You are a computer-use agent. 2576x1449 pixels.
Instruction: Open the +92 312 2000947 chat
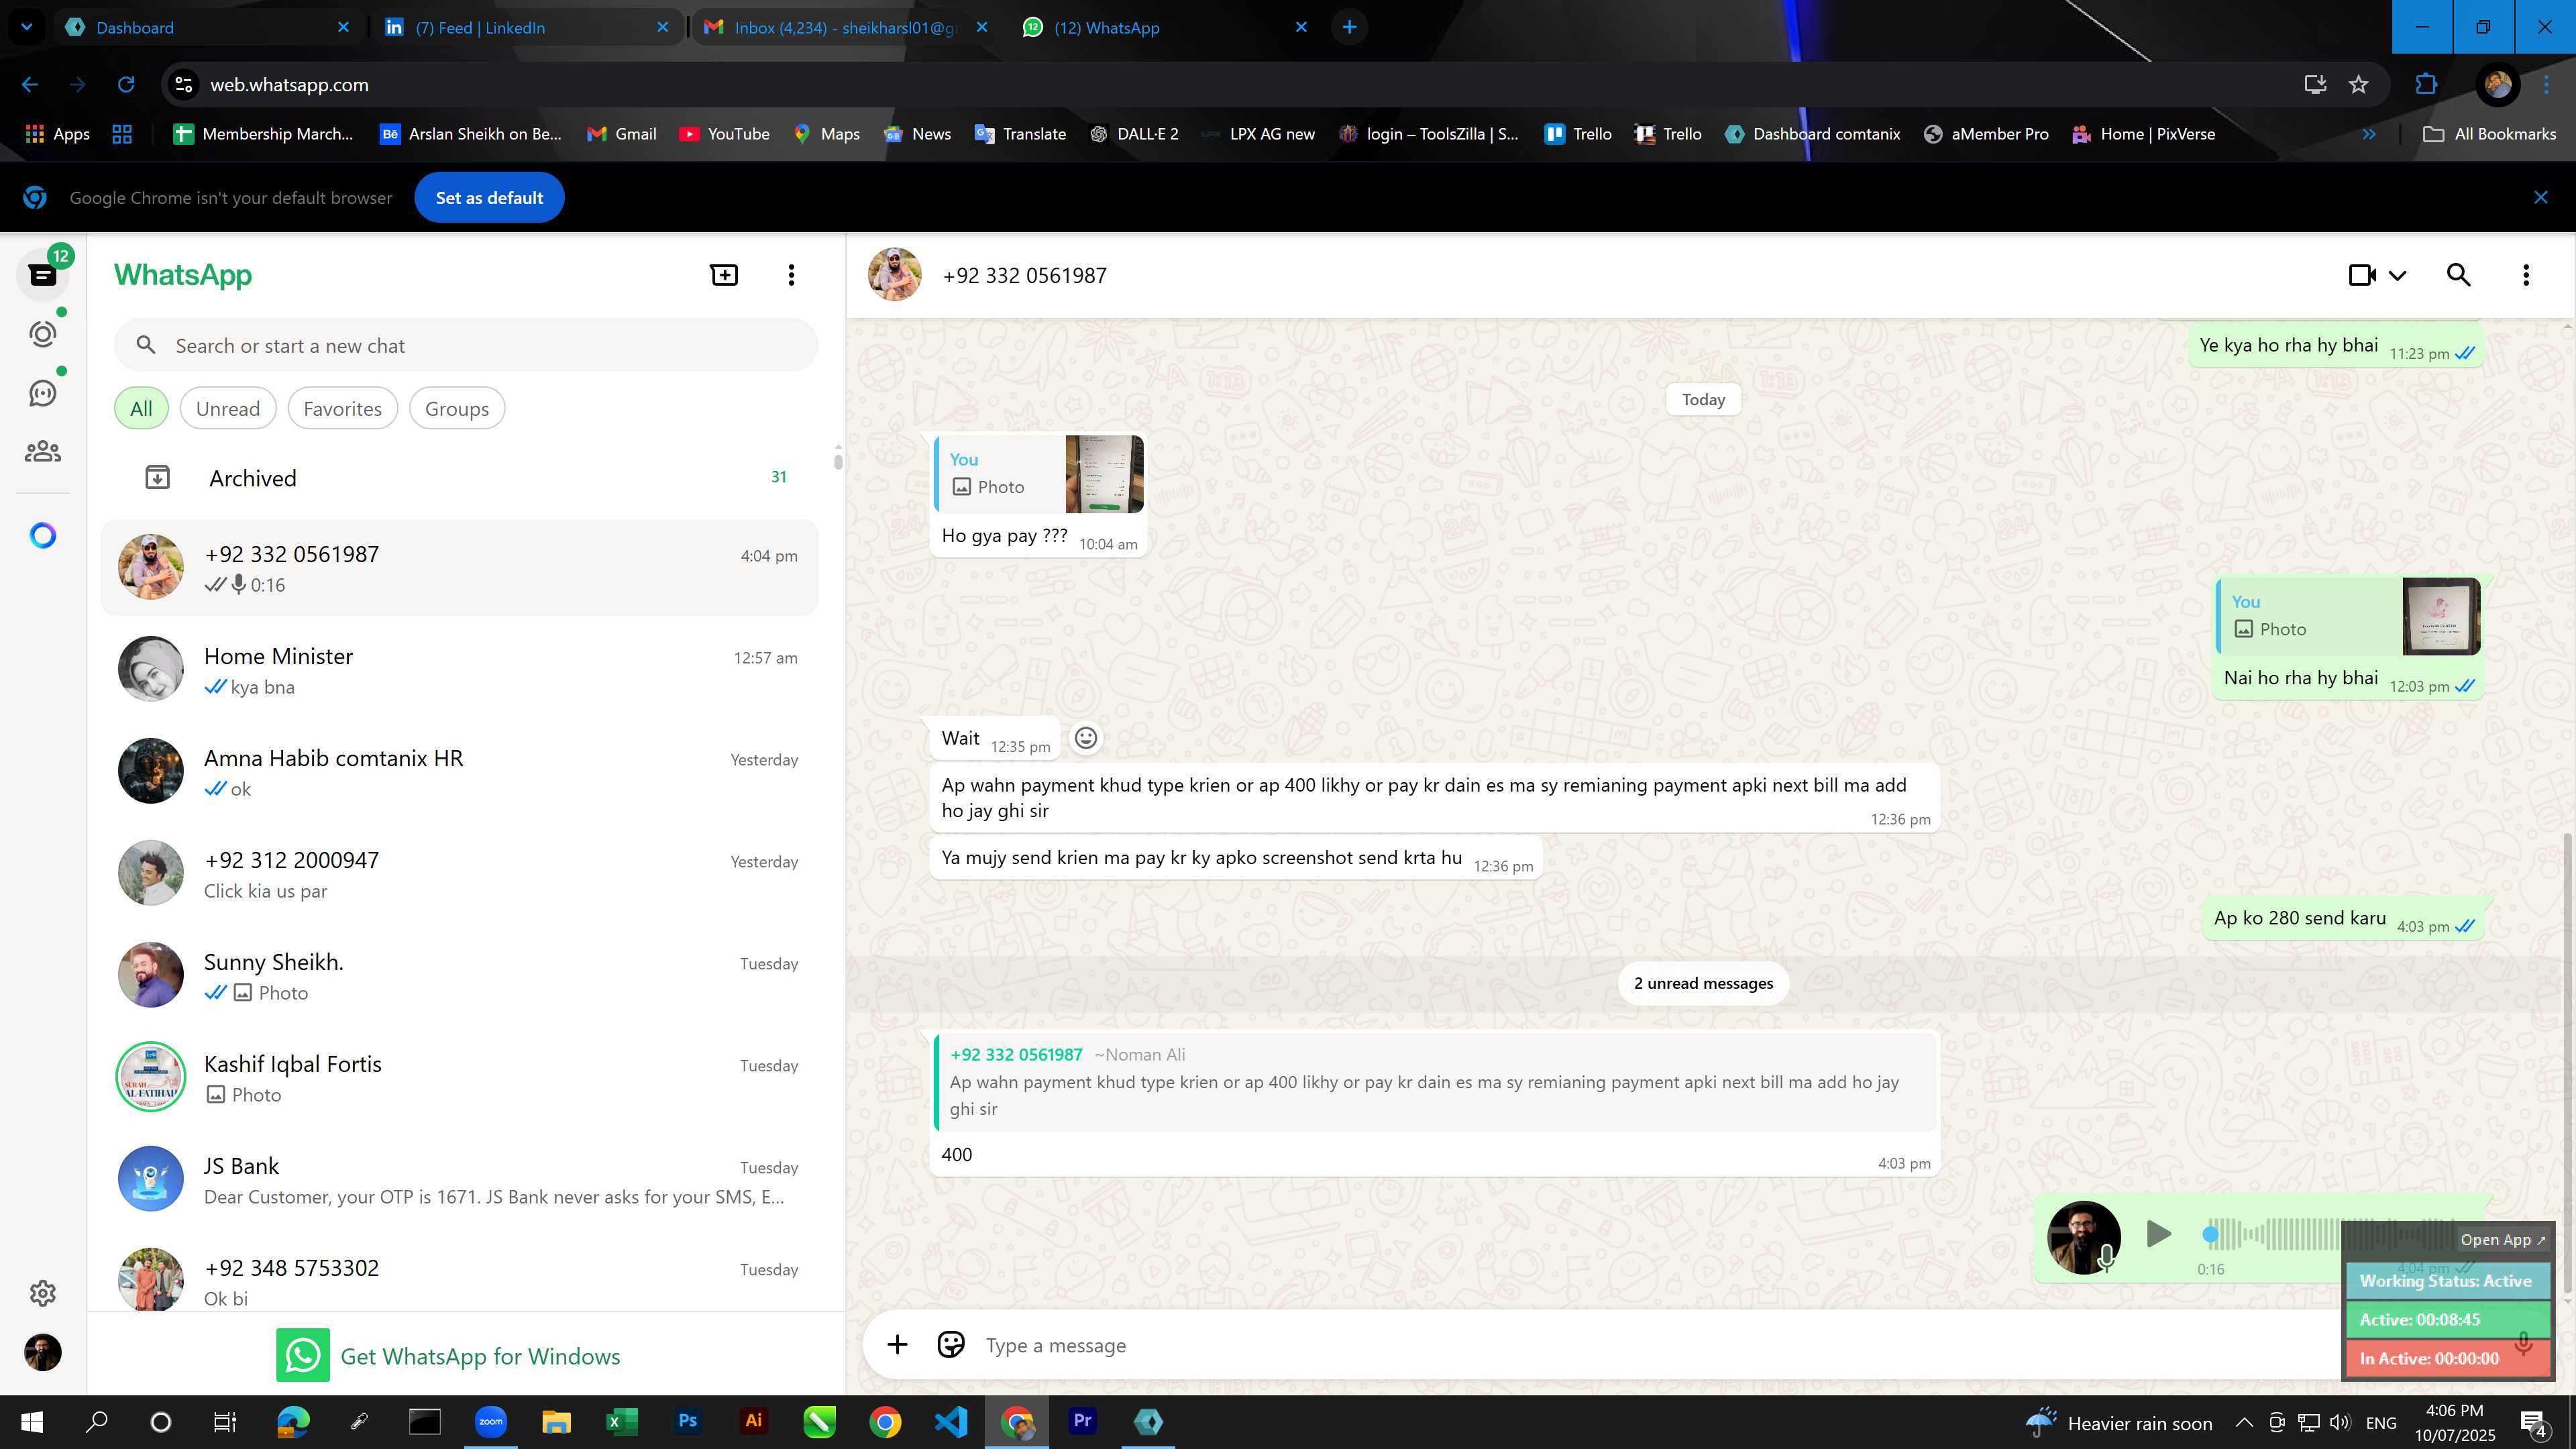[x=460, y=874]
